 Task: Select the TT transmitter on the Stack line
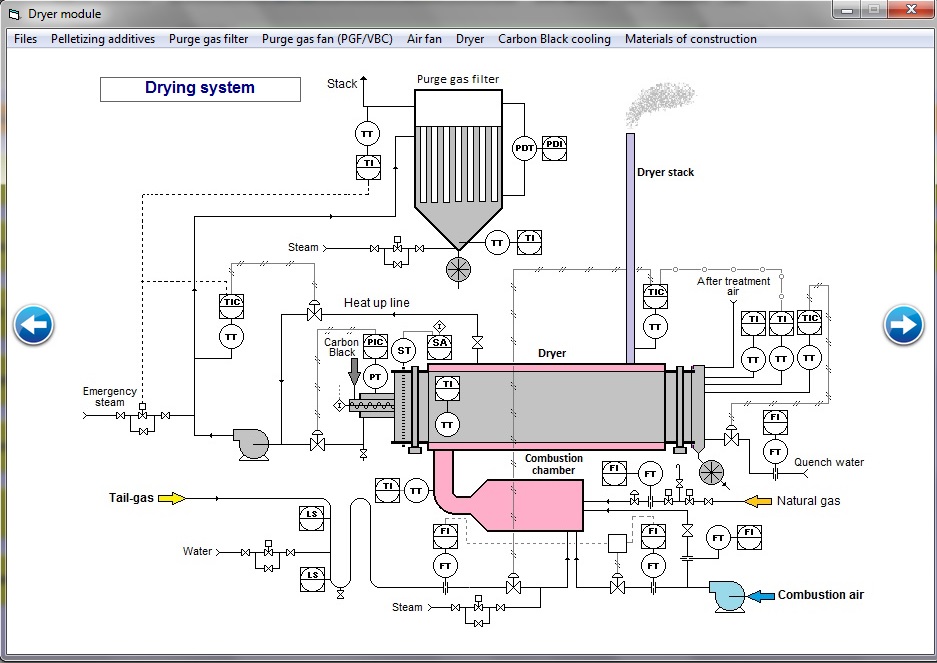(367, 134)
